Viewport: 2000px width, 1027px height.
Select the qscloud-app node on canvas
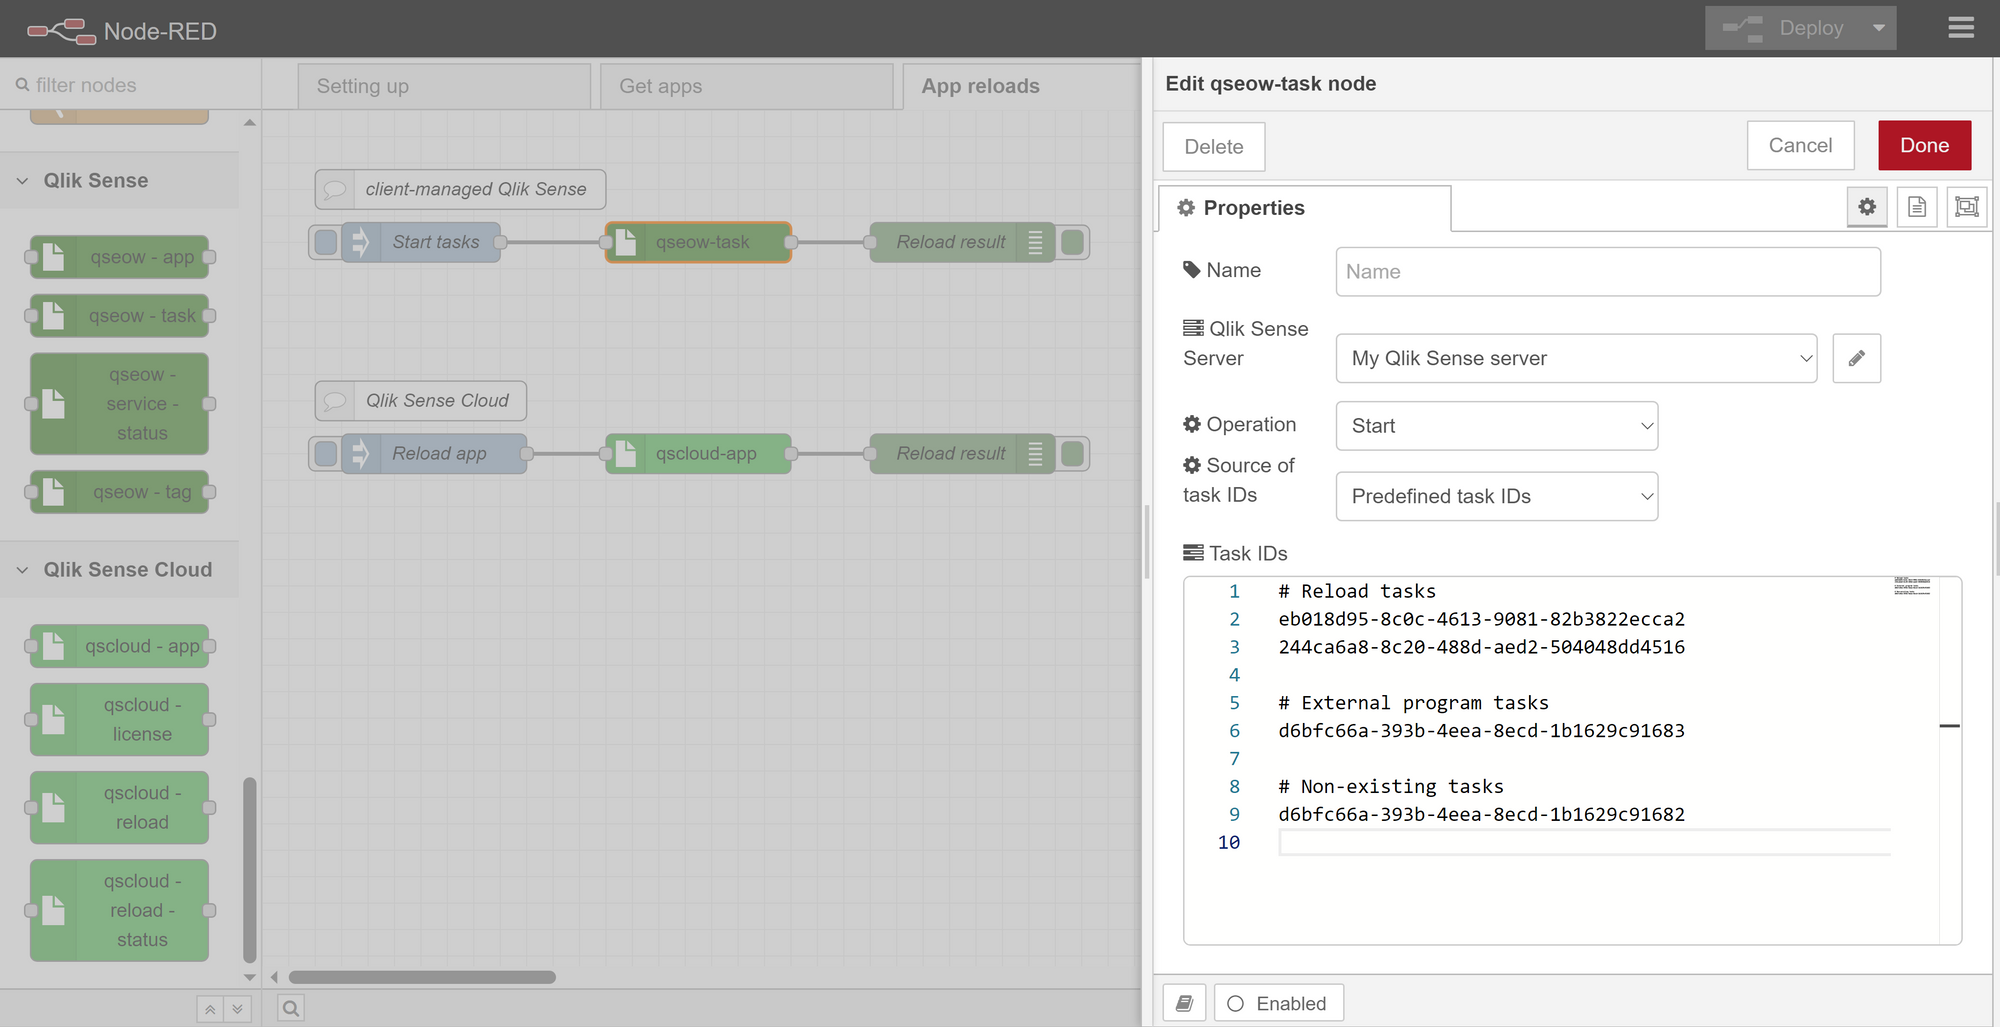click(x=698, y=454)
